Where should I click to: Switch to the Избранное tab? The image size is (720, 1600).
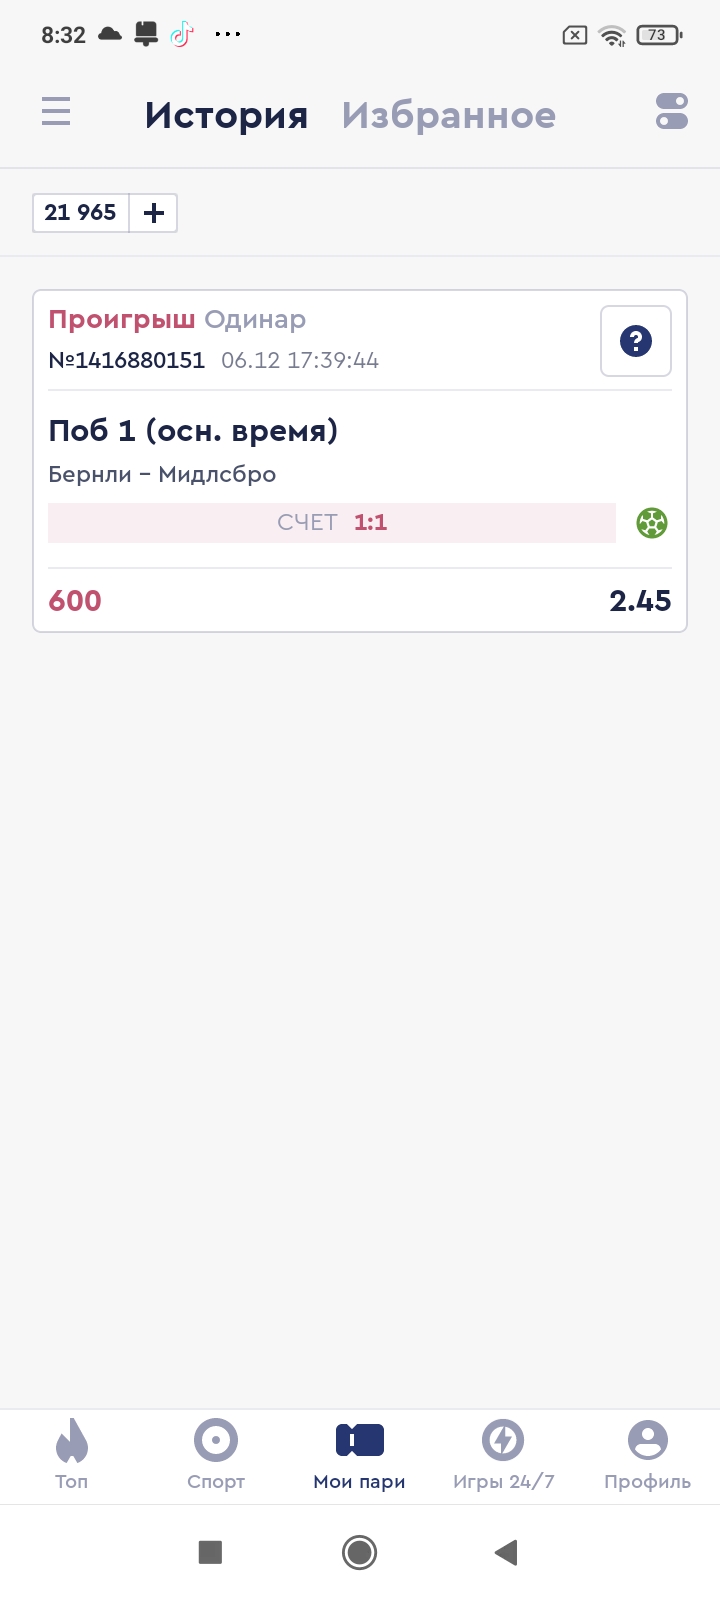449,115
